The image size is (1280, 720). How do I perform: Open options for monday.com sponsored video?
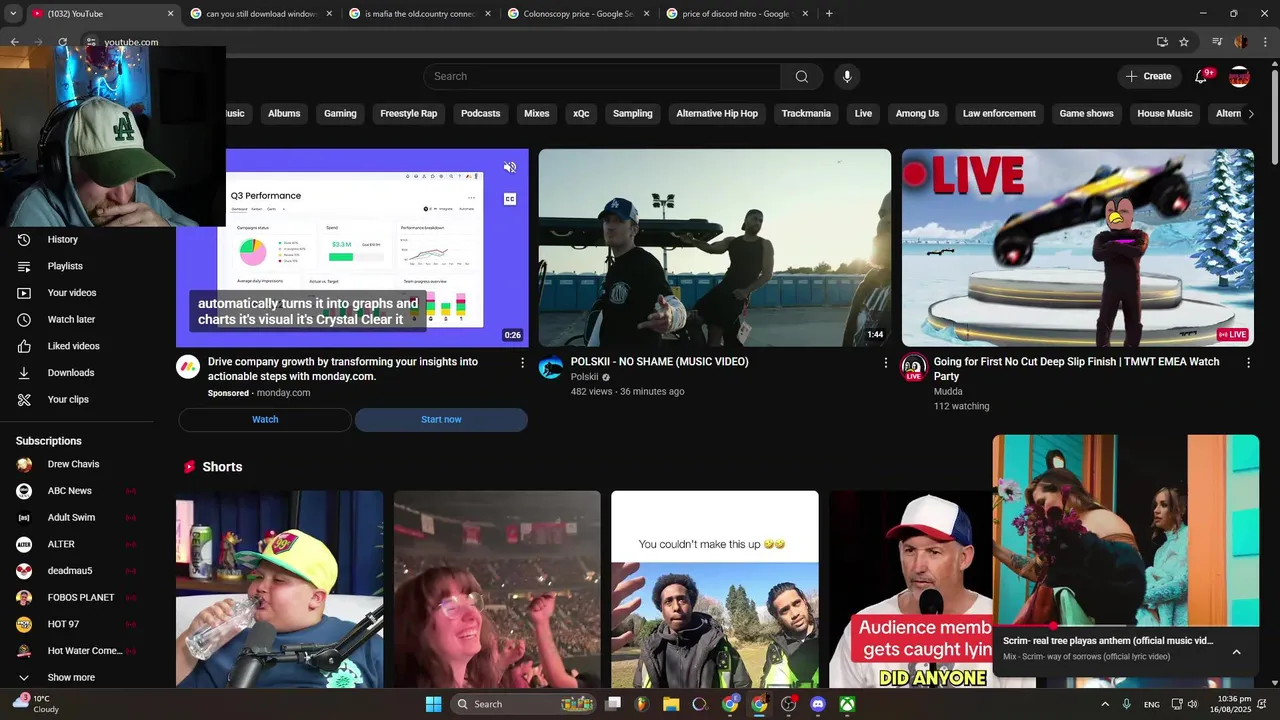(x=522, y=363)
